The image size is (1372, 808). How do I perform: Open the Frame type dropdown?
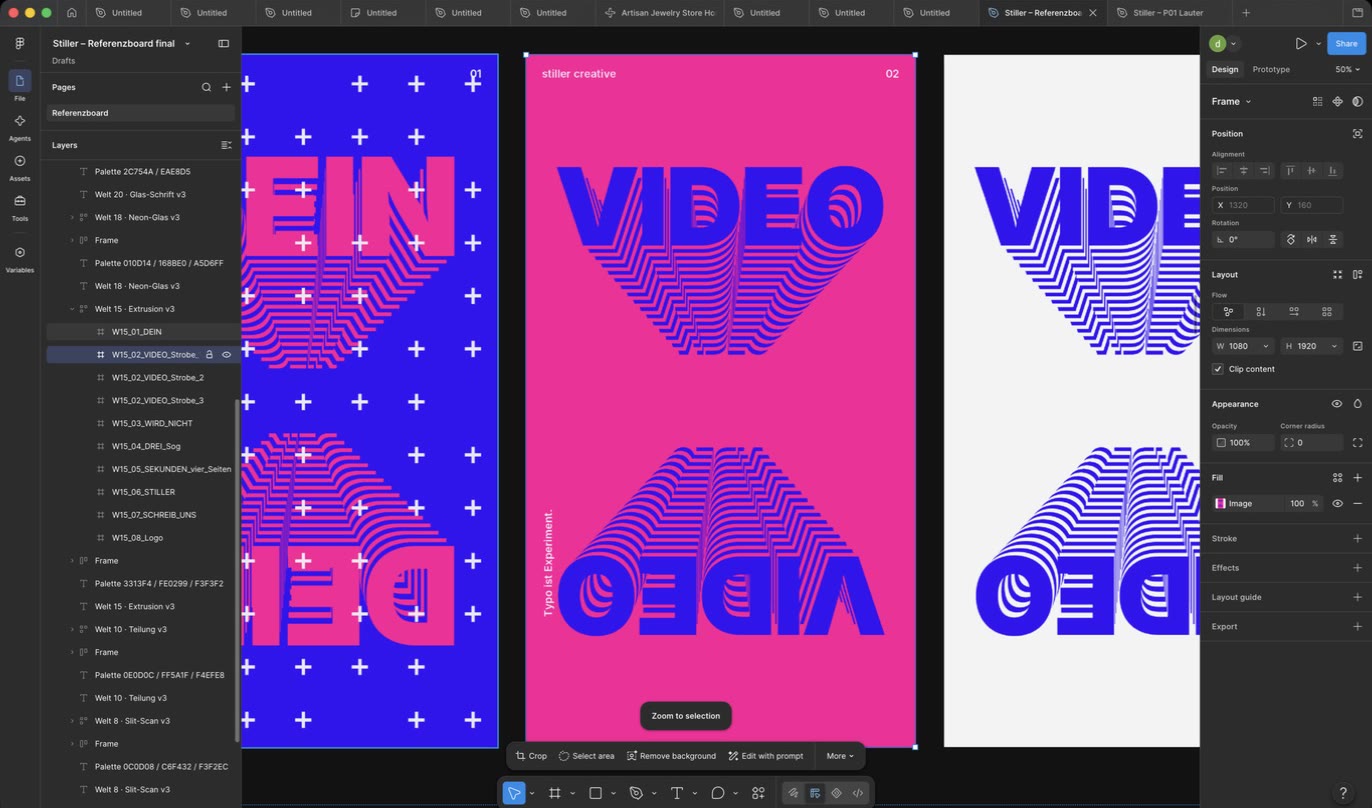pos(1231,102)
